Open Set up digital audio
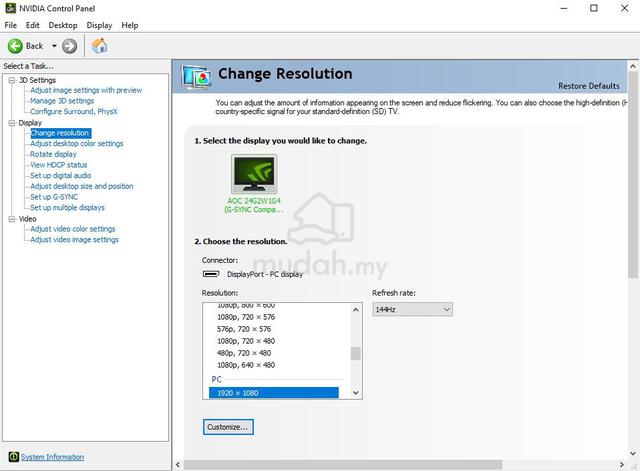640x471 pixels. click(61, 176)
